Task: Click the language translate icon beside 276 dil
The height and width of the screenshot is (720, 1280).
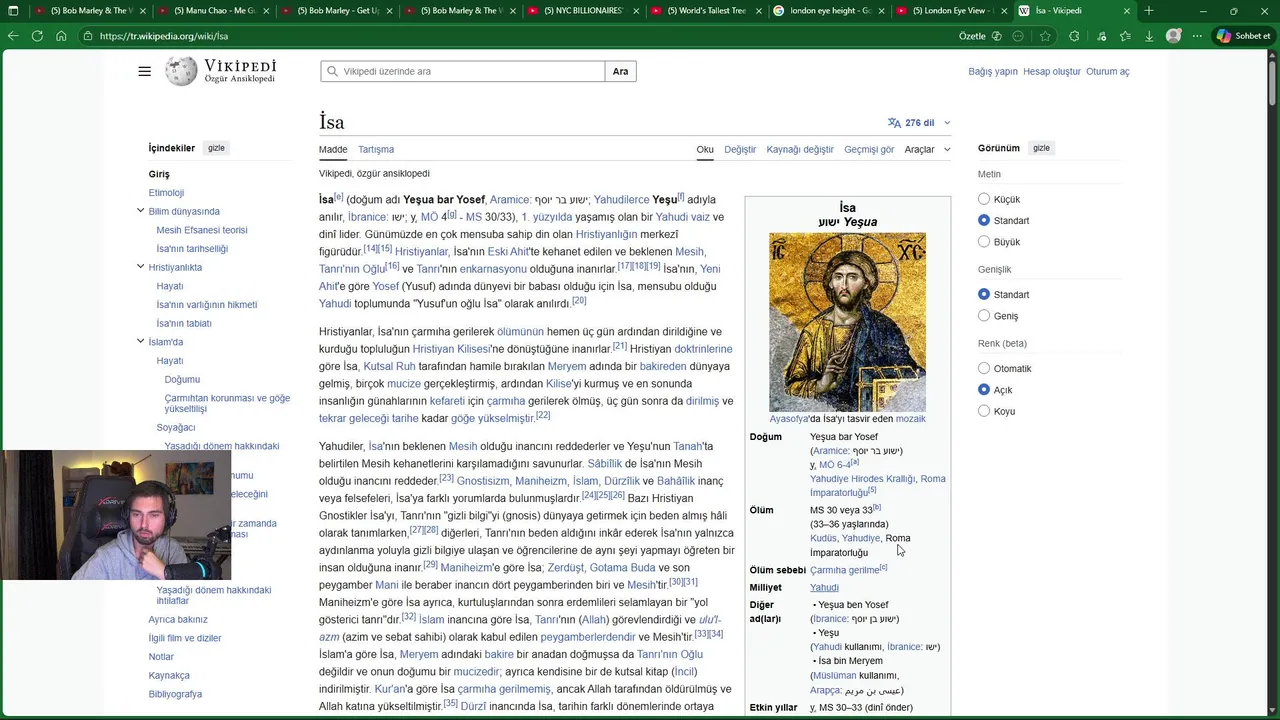Action: [894, 123]
